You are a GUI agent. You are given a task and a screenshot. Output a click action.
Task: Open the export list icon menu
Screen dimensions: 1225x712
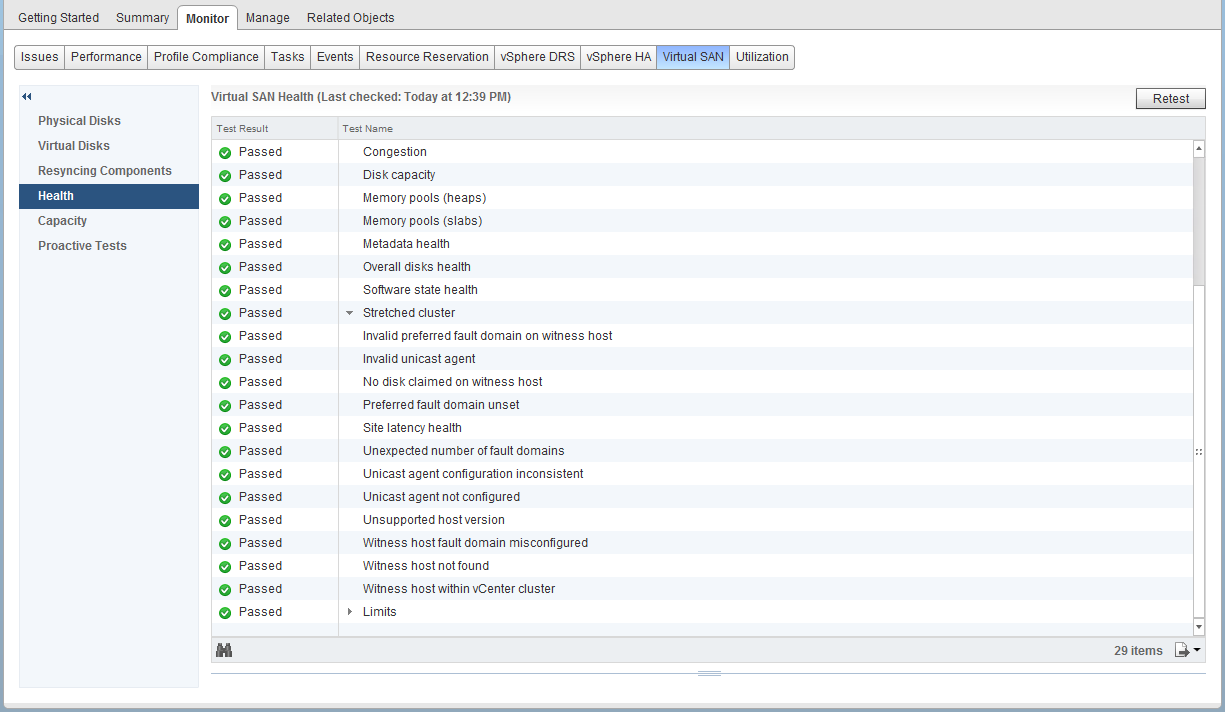[x=1187, y=650]
